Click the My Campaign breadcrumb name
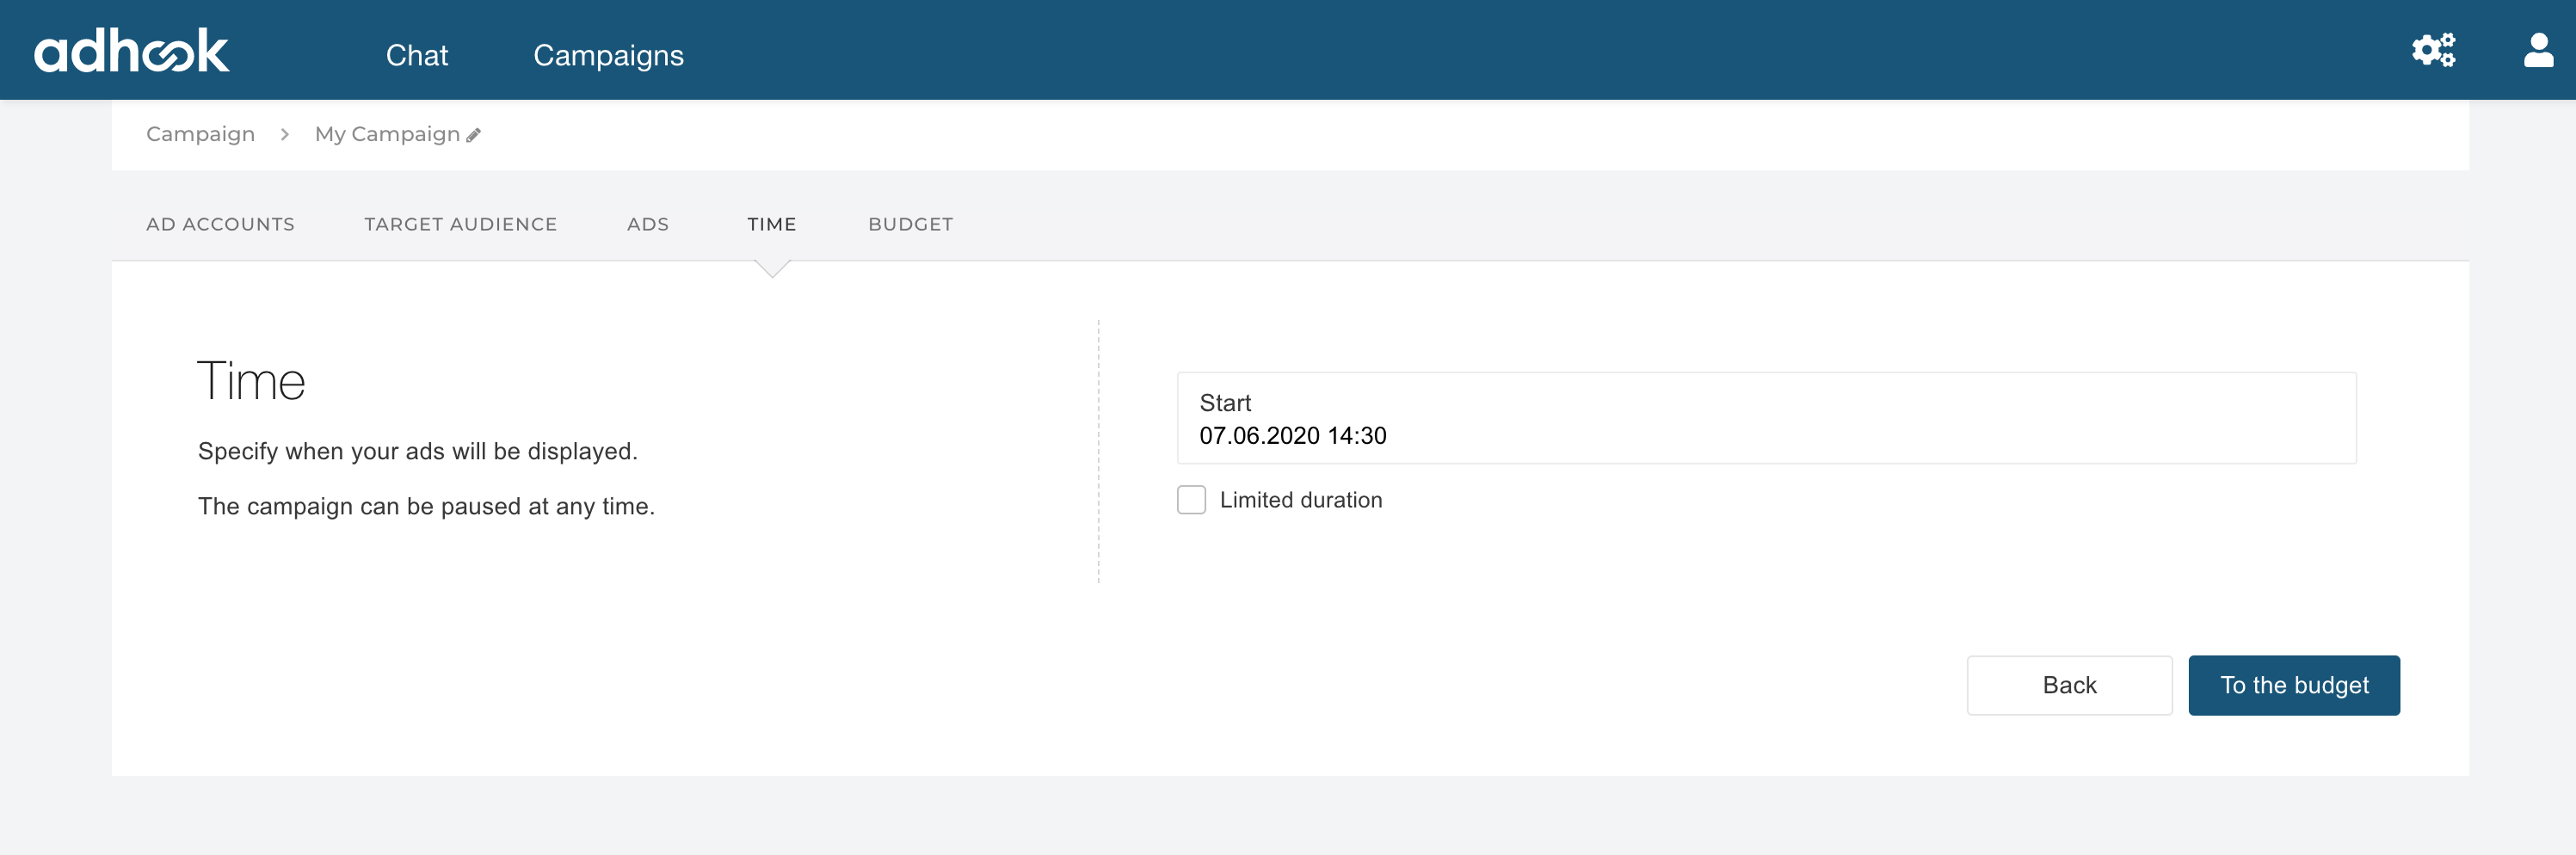This screenshot has width=2576, height=855. coord(387,134)
